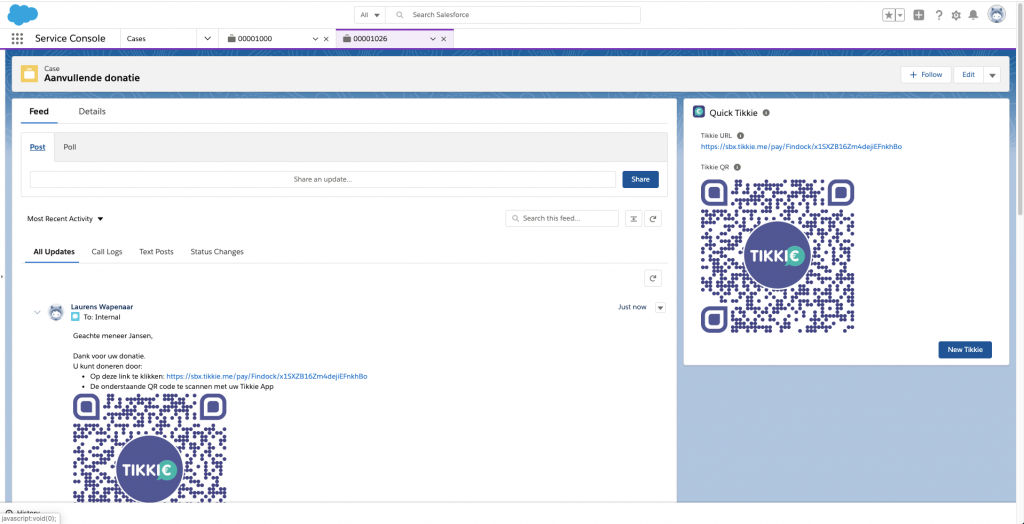Open the Setup gear icon
The height and width of the screenshot is (524, 1024).
(x=956, y=15)
